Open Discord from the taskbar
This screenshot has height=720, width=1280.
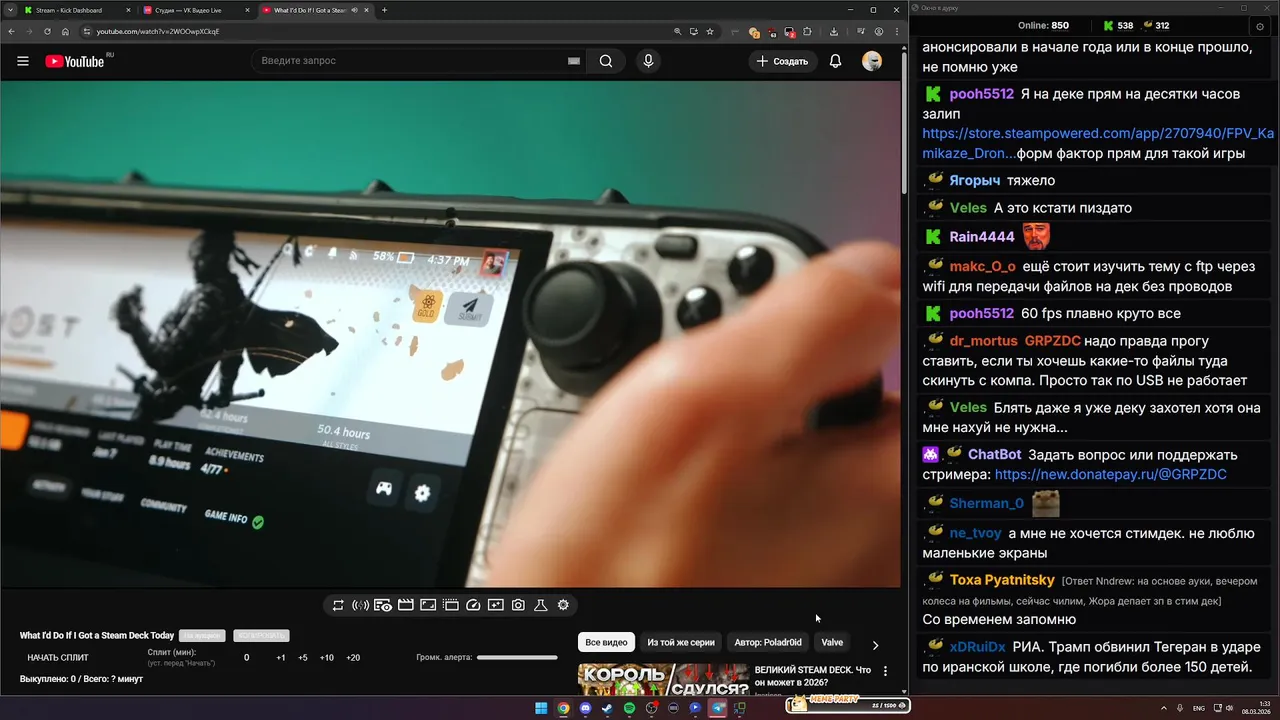pos(585,708)
